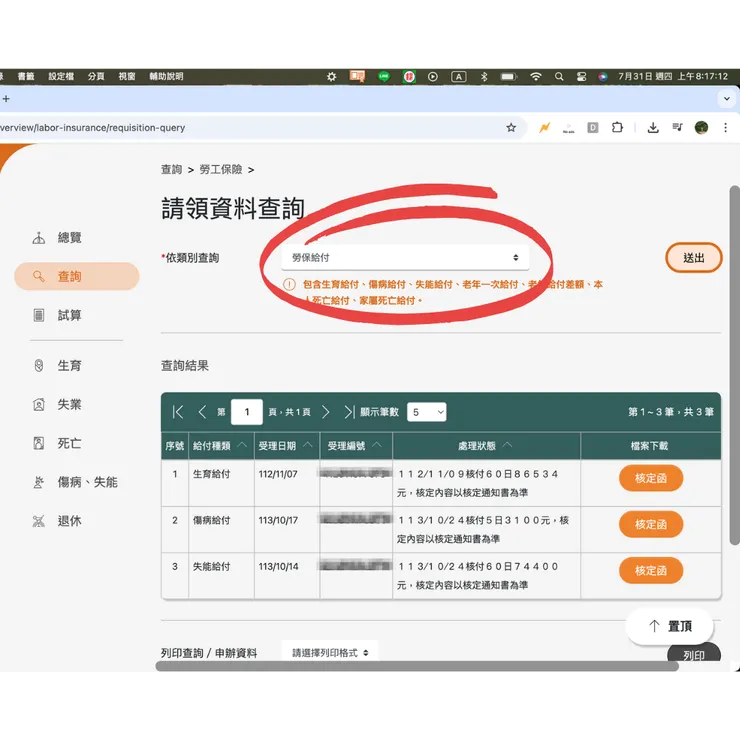Click the gear icon in menu bar
Screen dimensions: 740x740
331,76
